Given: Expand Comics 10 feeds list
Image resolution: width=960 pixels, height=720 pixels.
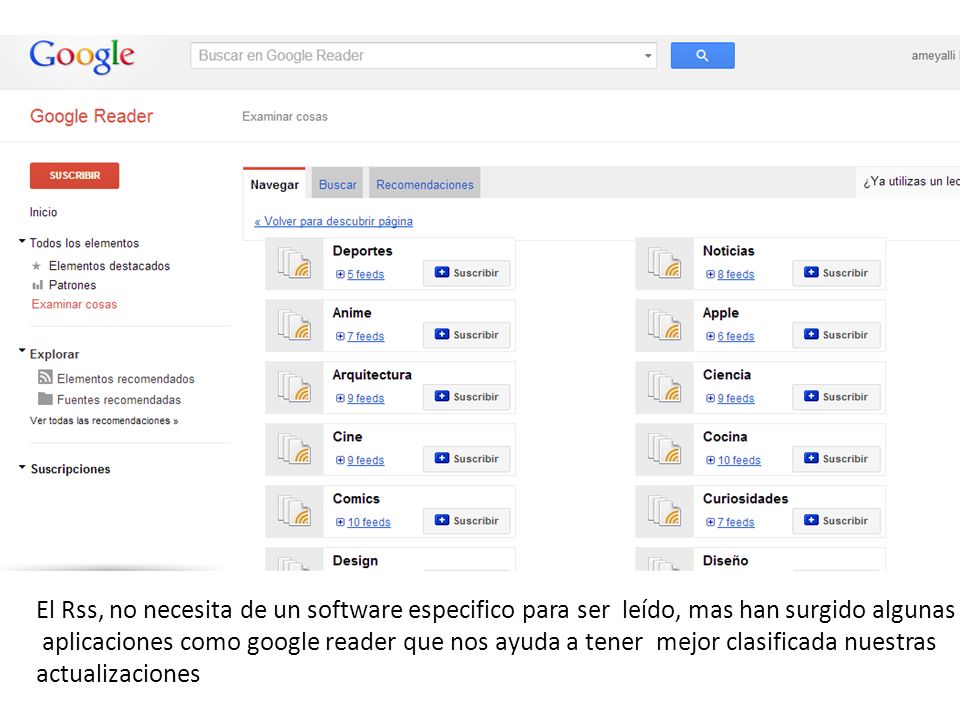Looking at the screenshot, I should [363, 522].
